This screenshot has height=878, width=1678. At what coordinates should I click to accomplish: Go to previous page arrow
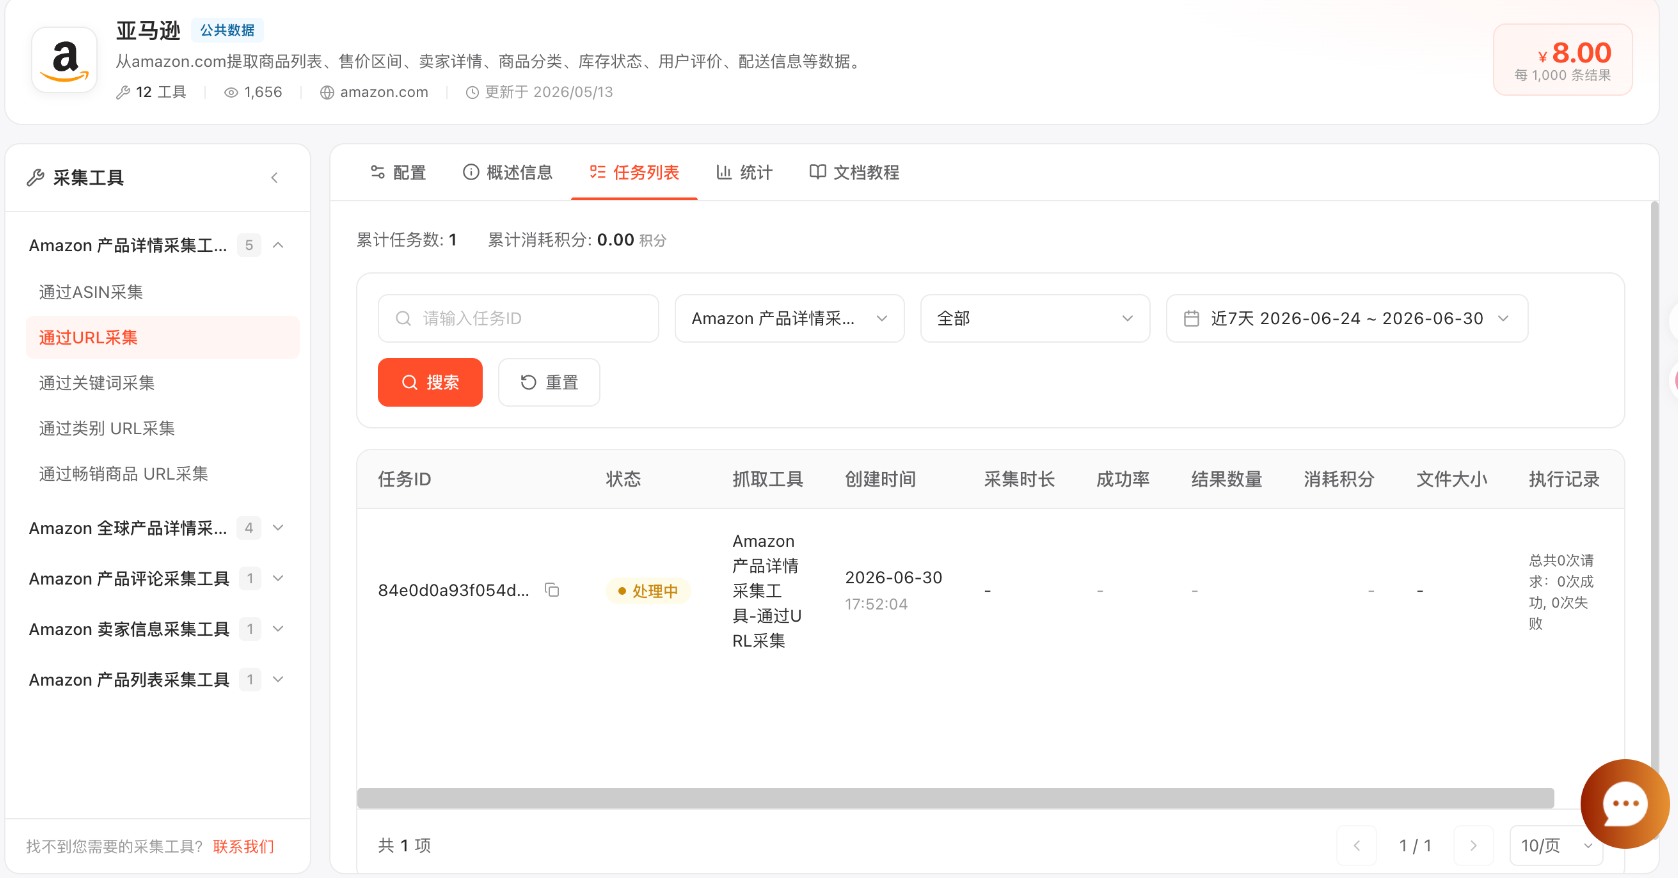coord(1357,846)
